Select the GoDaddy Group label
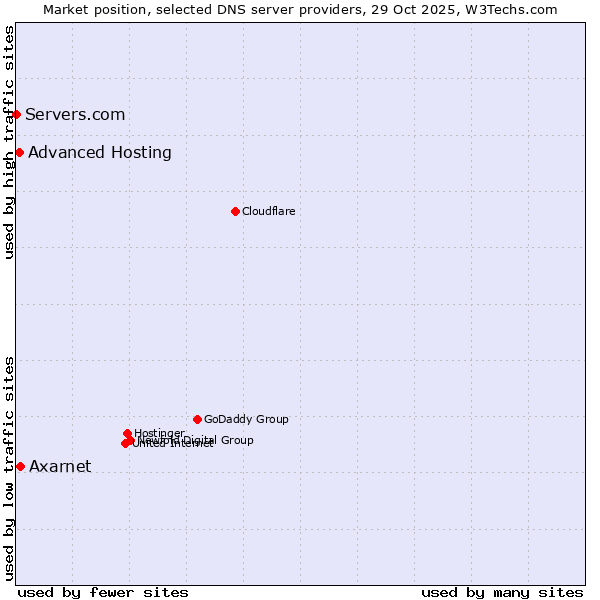 coord(246,419)
